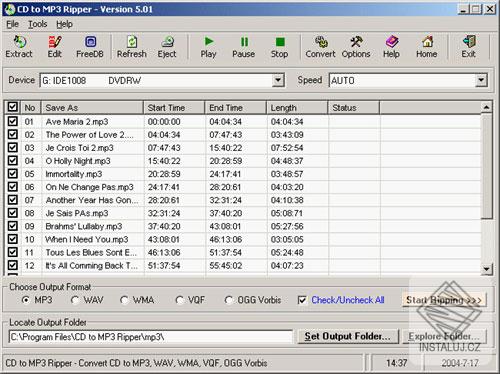The image size is (500, 374).
Task: Select the row Tous Les Blues Sont E...
Action: pyautogui.click(x=243, y=252)
